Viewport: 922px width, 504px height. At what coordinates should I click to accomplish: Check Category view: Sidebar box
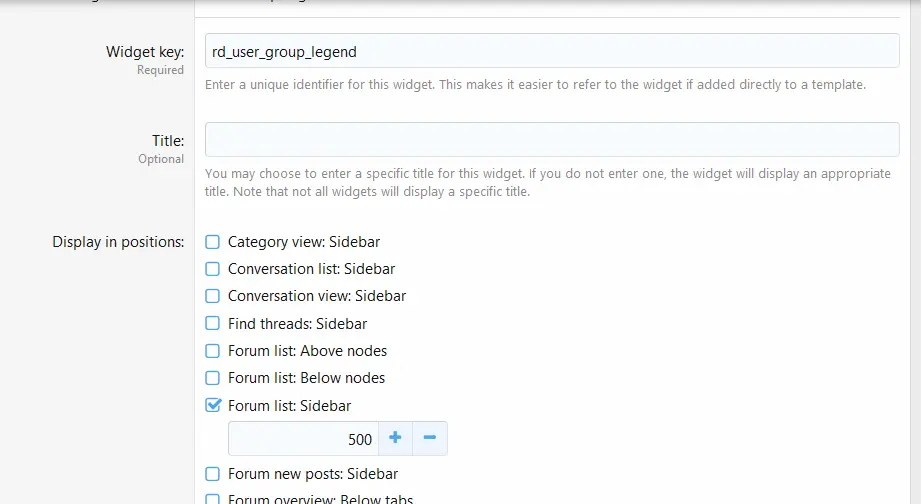pyautogui.click(x=212, y=242)
